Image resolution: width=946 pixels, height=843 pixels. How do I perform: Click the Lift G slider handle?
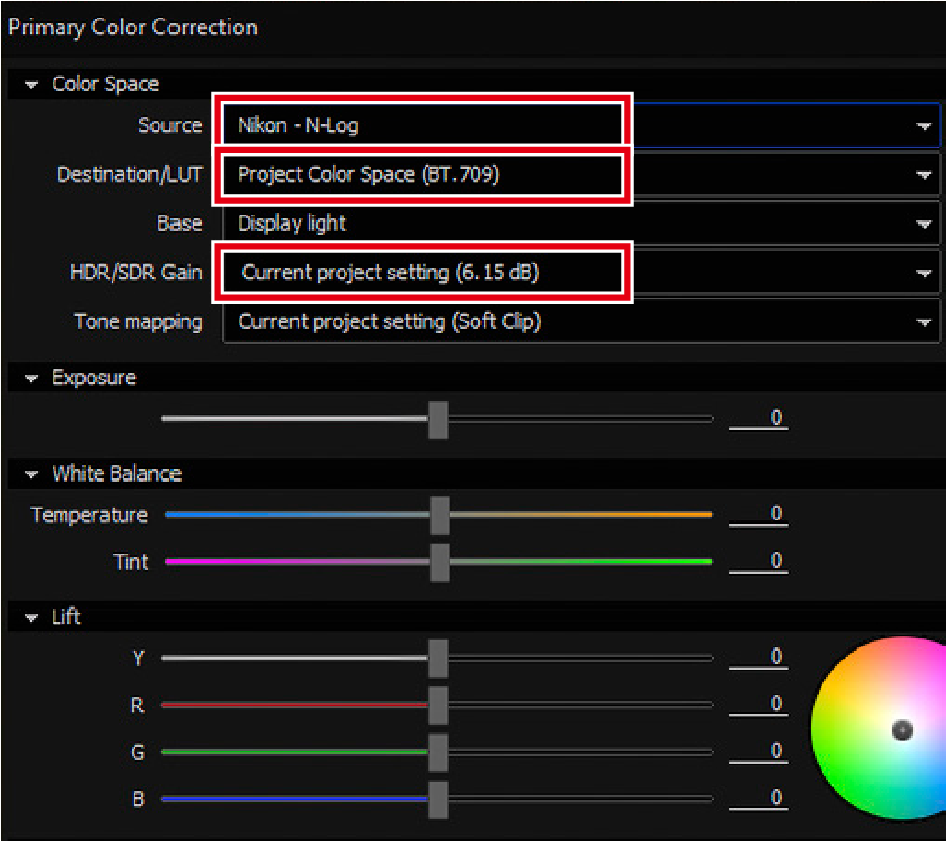click(x=437, y=752)
